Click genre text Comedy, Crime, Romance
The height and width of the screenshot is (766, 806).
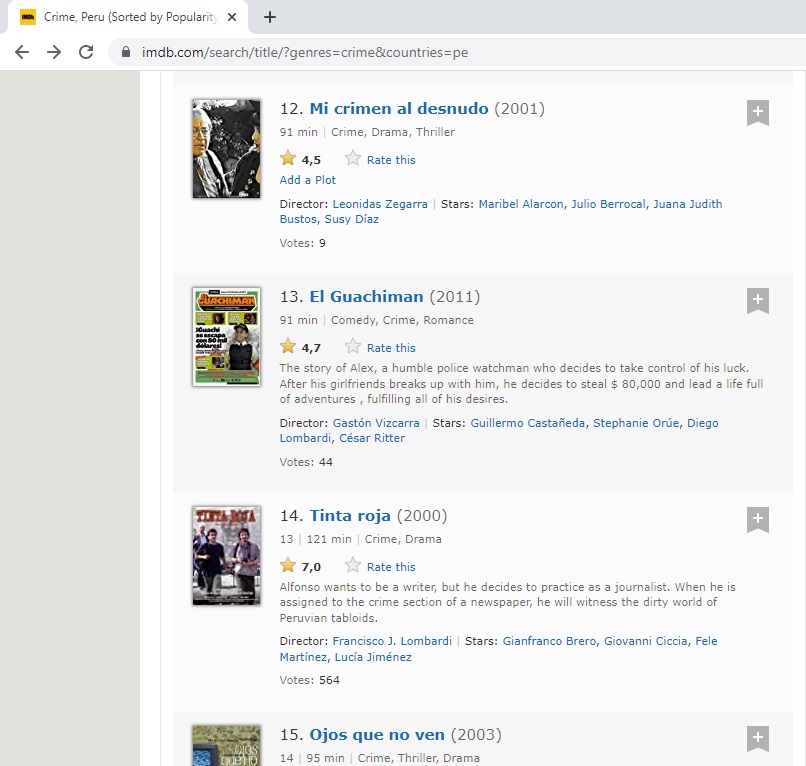click(402, 320)
